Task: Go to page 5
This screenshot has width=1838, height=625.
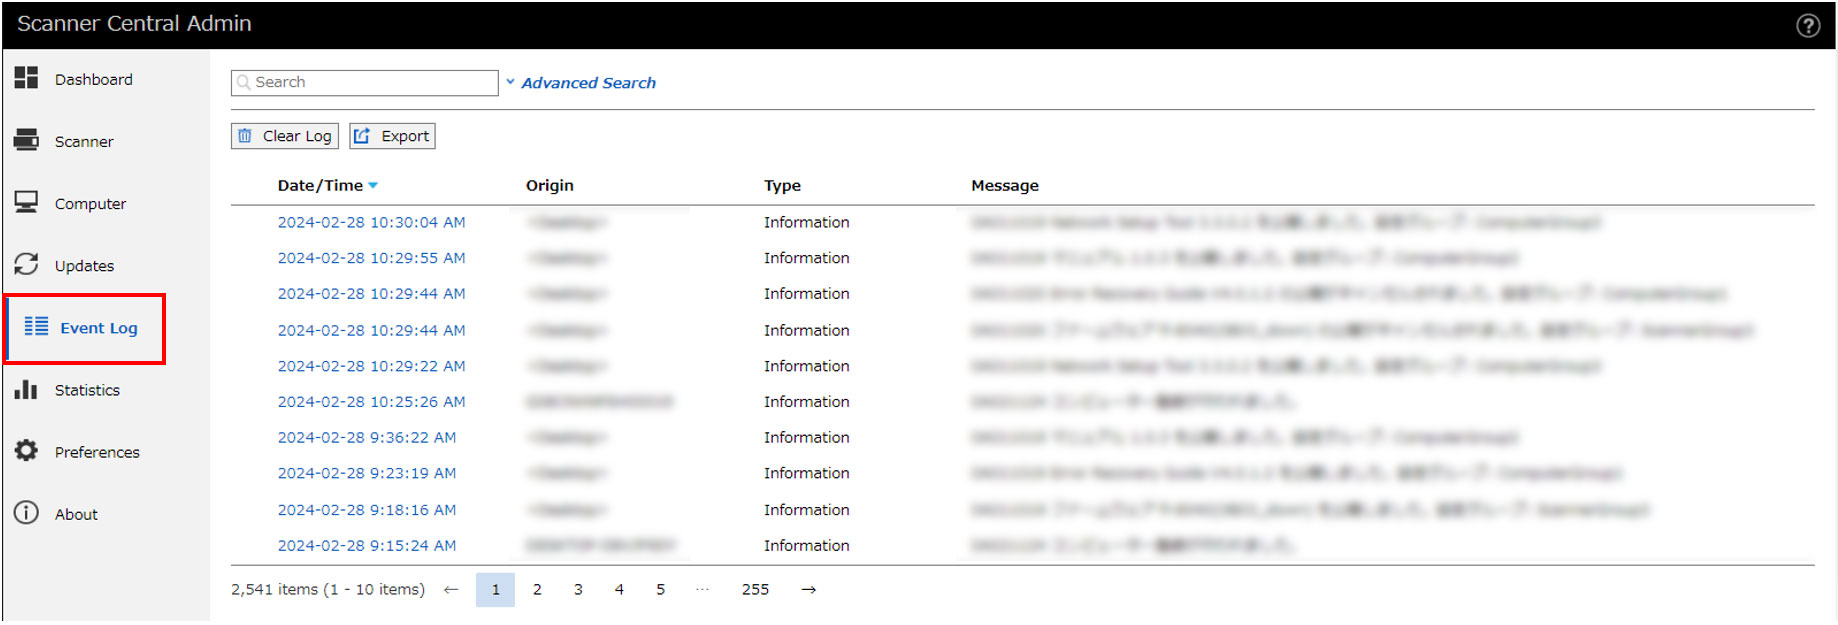Action: coord(660,590)
